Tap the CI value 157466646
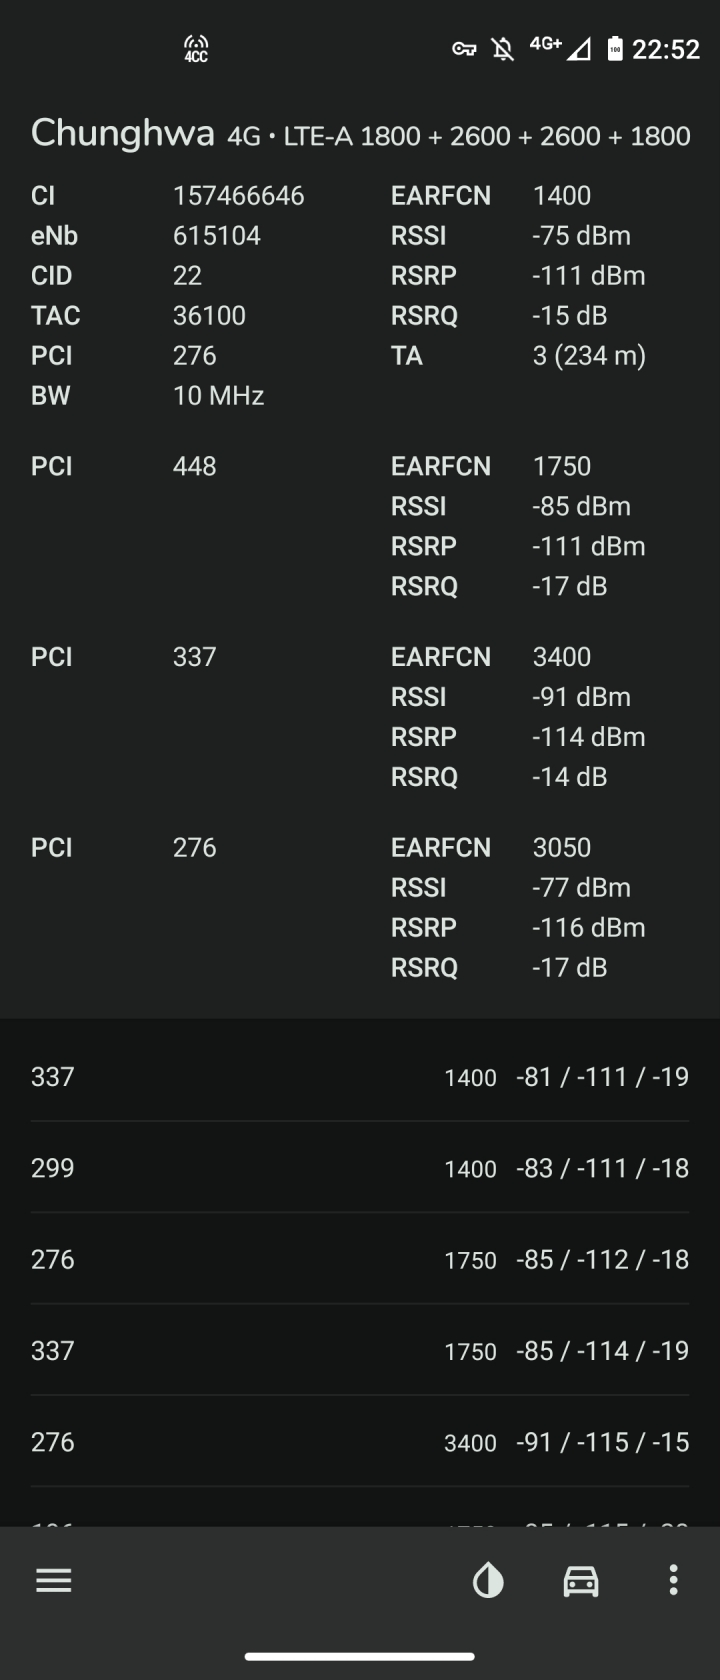The image size is (720, 1680). [x=238, y=196]
